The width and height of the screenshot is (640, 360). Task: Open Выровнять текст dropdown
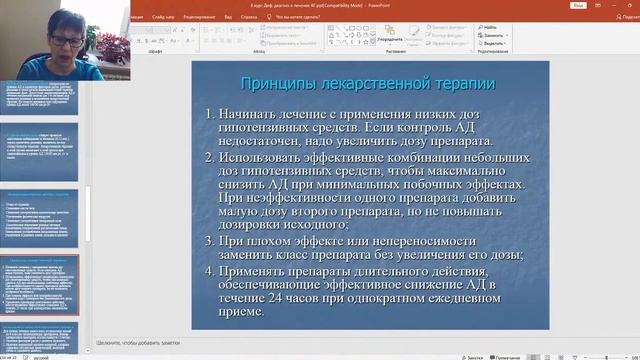click(x=281, y=36)
